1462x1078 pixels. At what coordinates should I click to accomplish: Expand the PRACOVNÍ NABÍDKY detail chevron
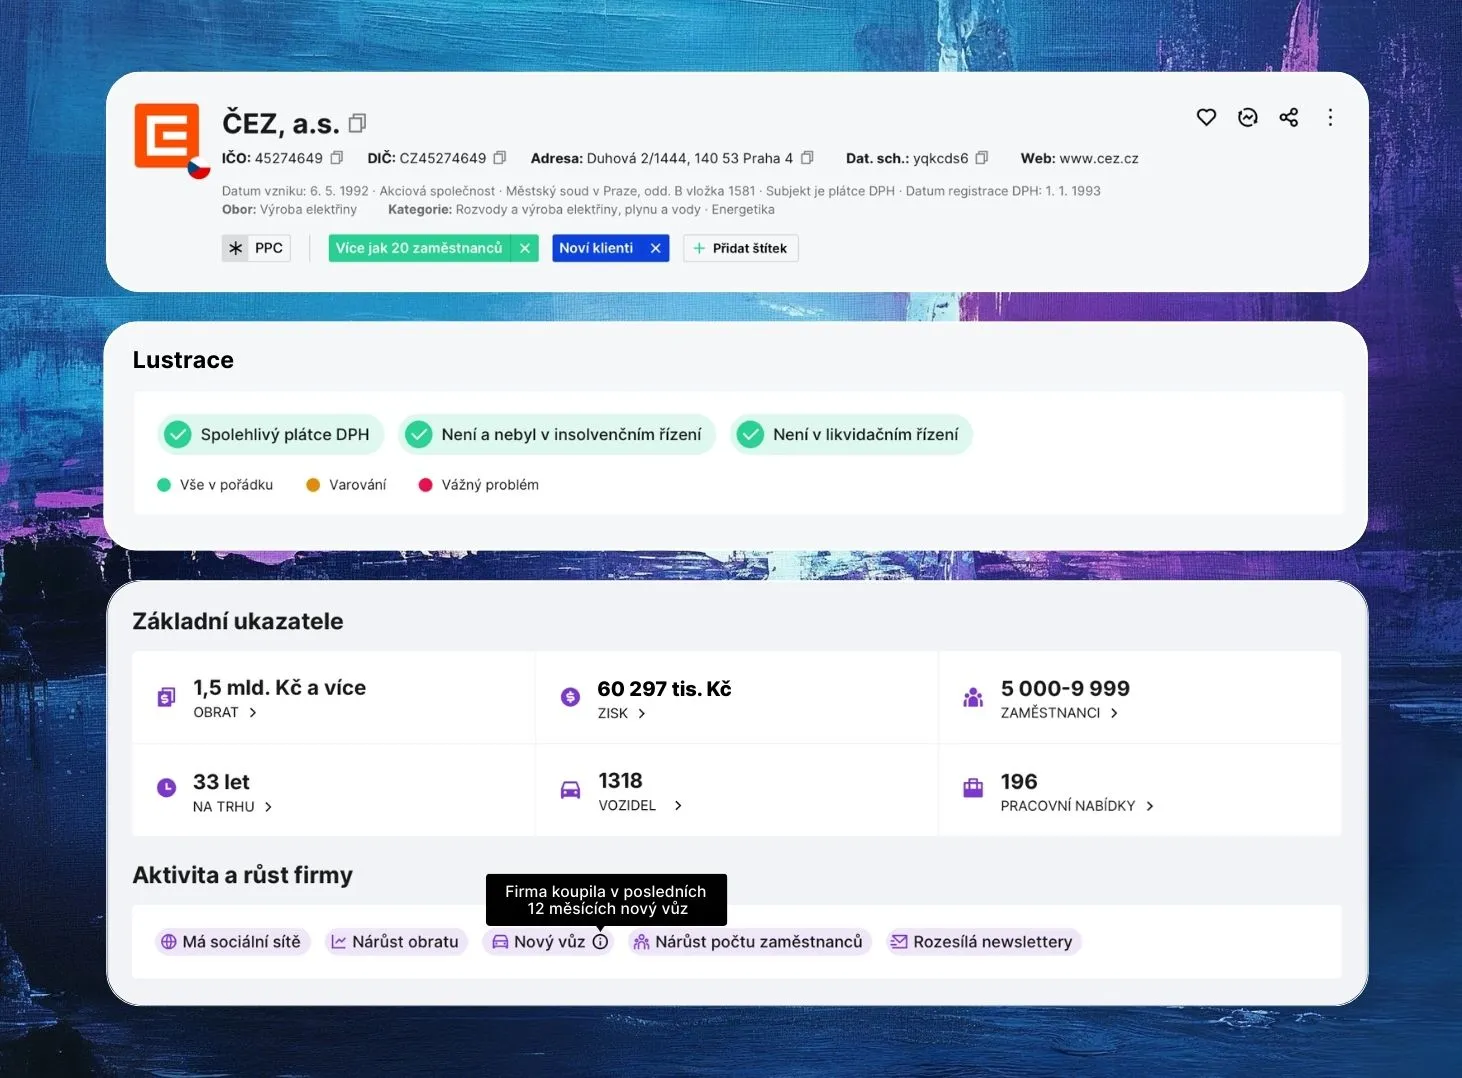(1150, 806)
